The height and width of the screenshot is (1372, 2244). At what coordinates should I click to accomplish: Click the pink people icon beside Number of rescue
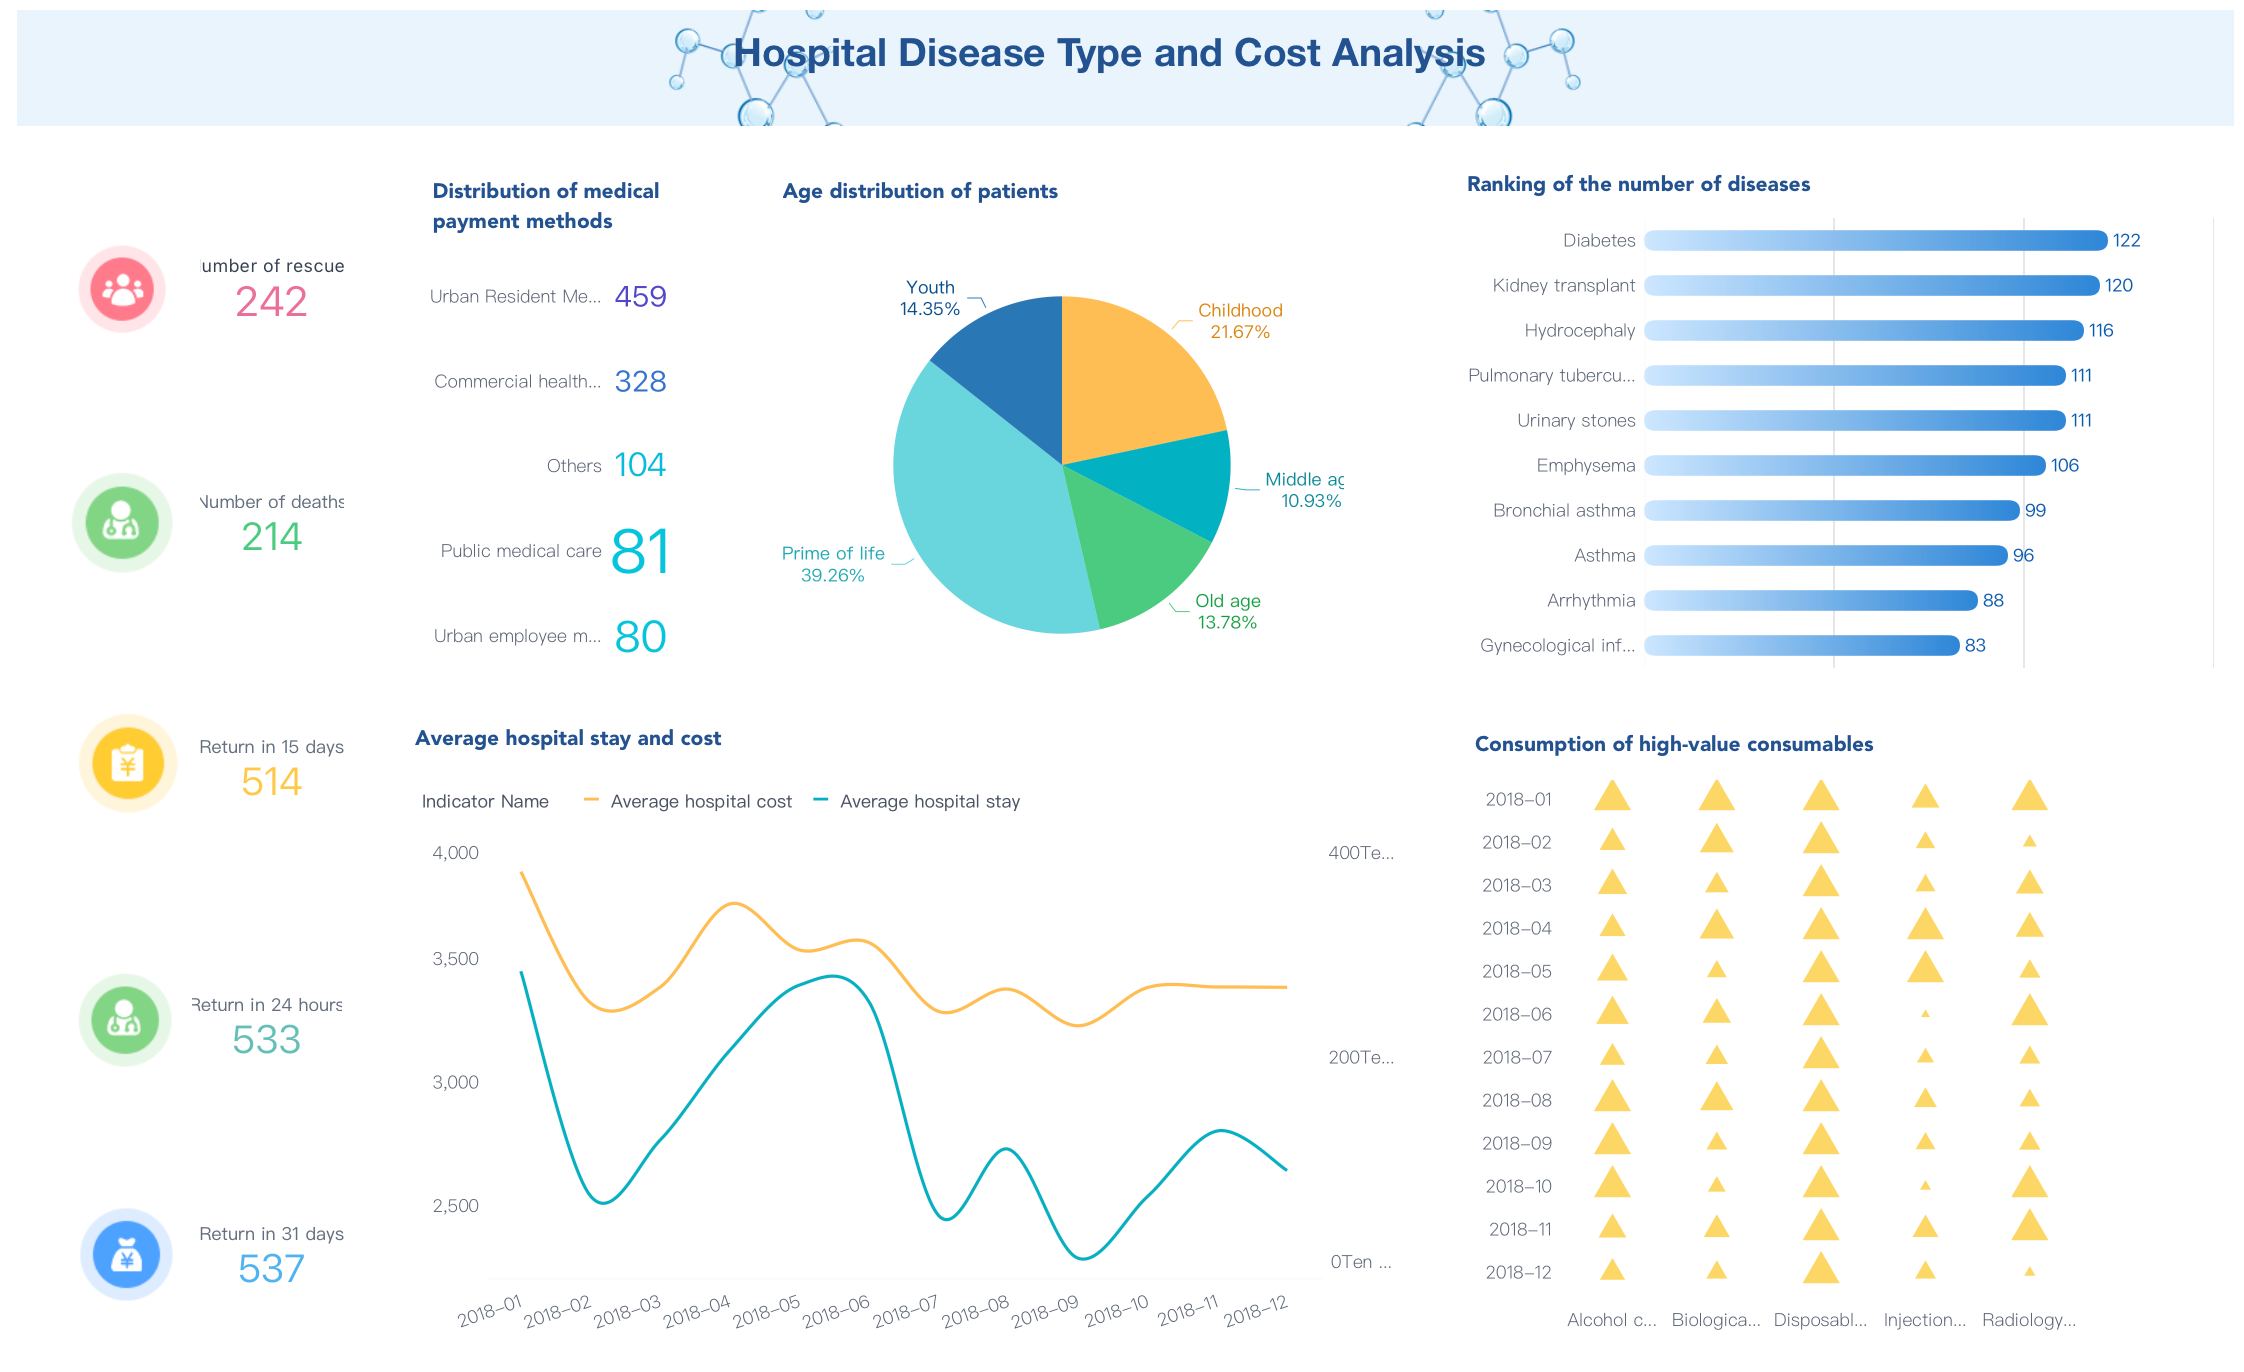coord(122,289)
